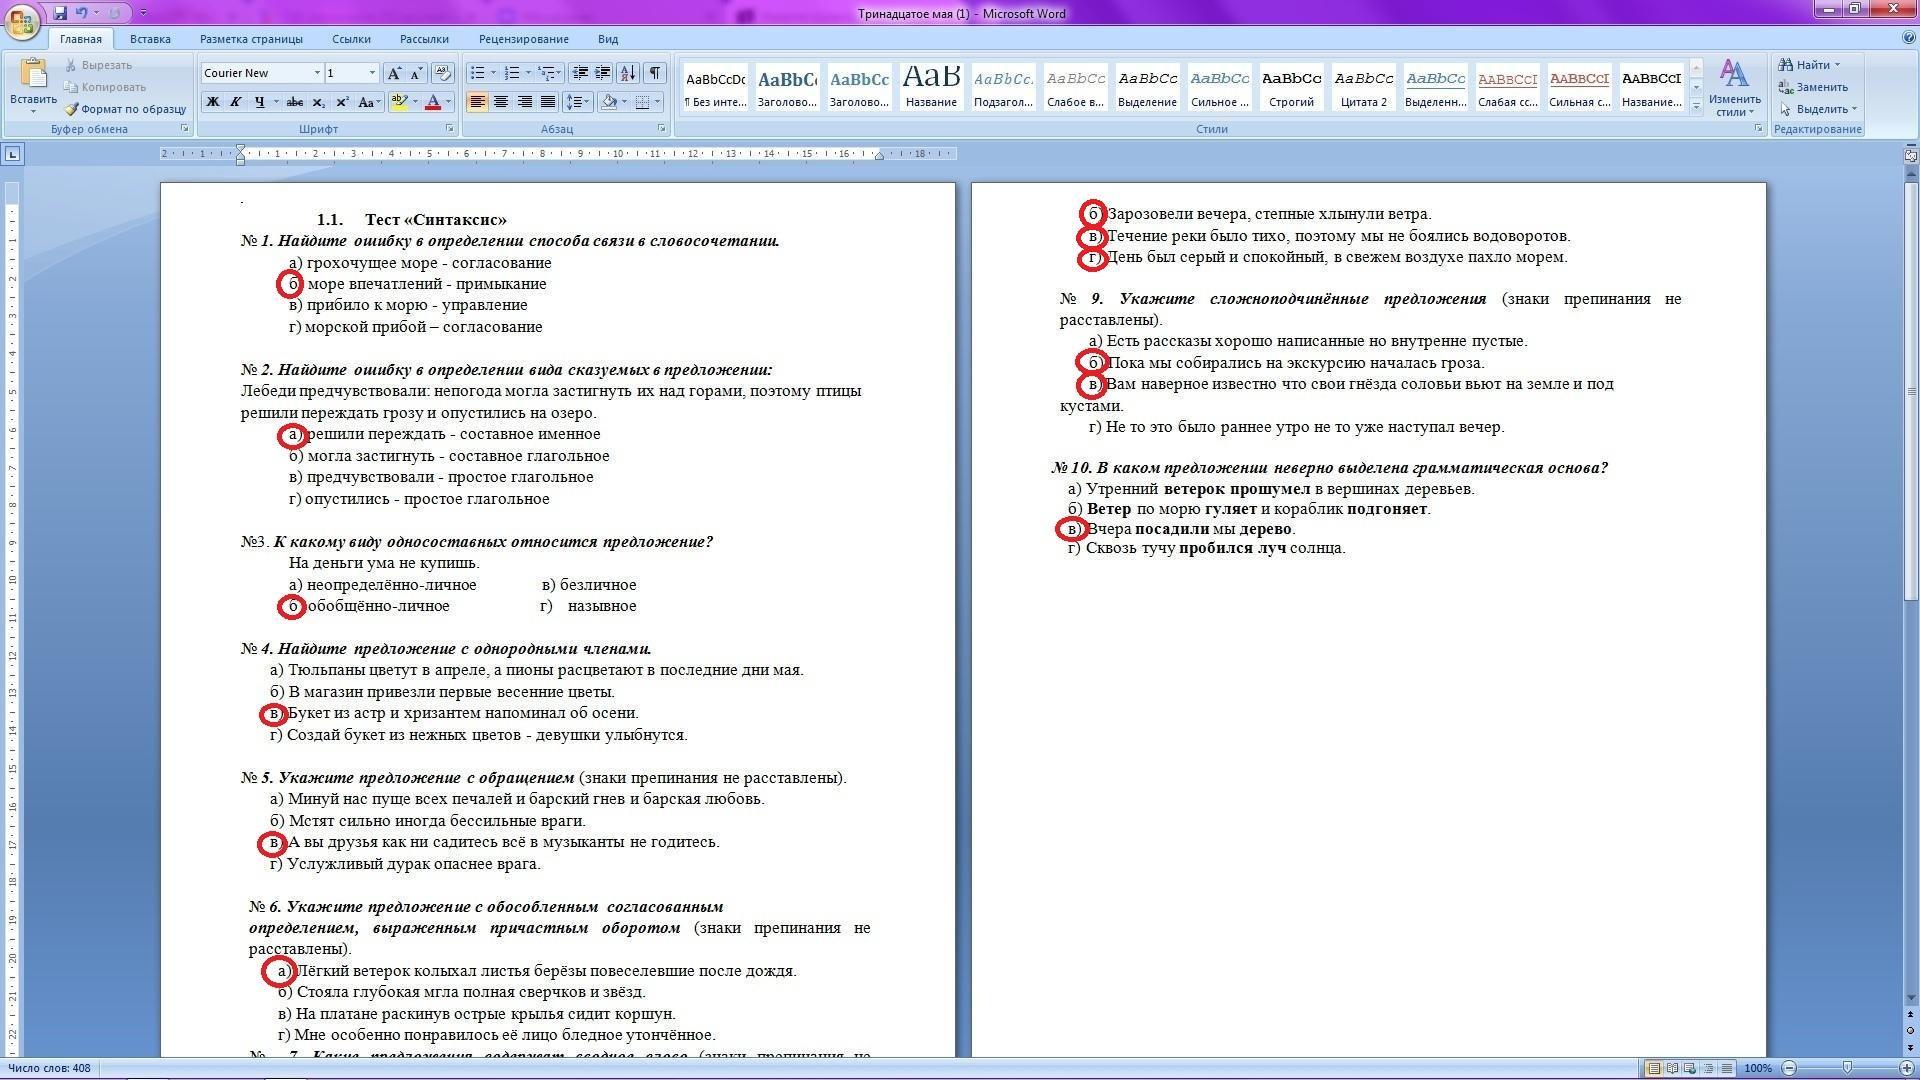Toggle bold formatting (Ж)
Screen dimensions: 1920x1080
(212, 102)
